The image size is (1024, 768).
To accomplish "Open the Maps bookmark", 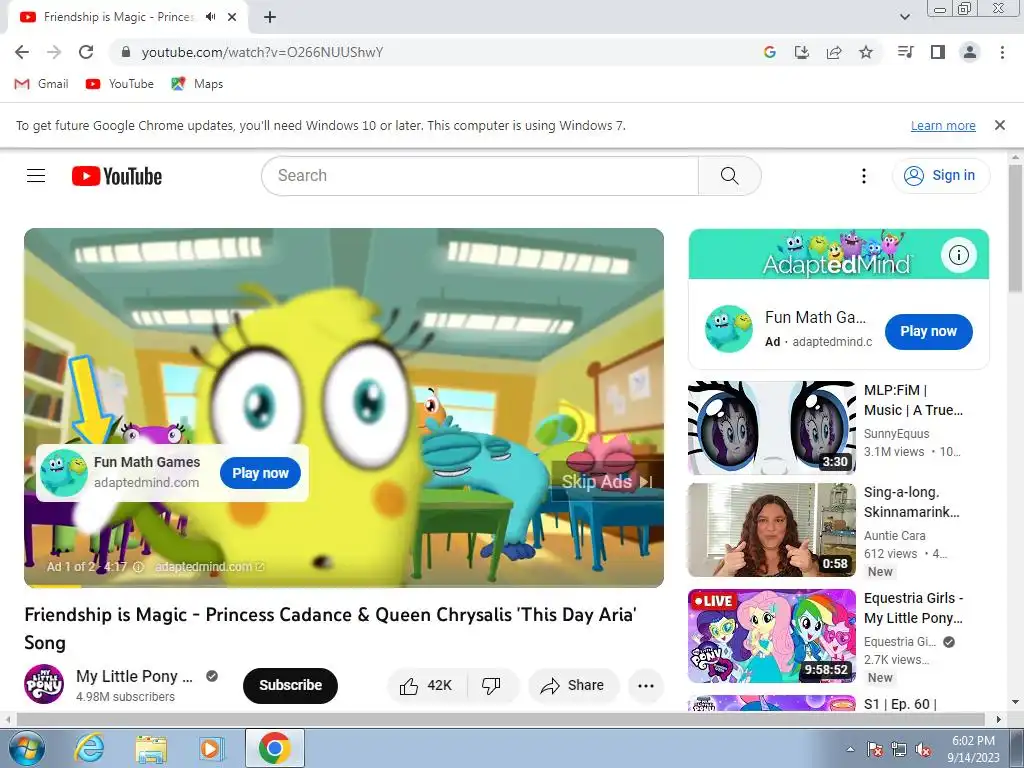I will [x=197, y=84].
